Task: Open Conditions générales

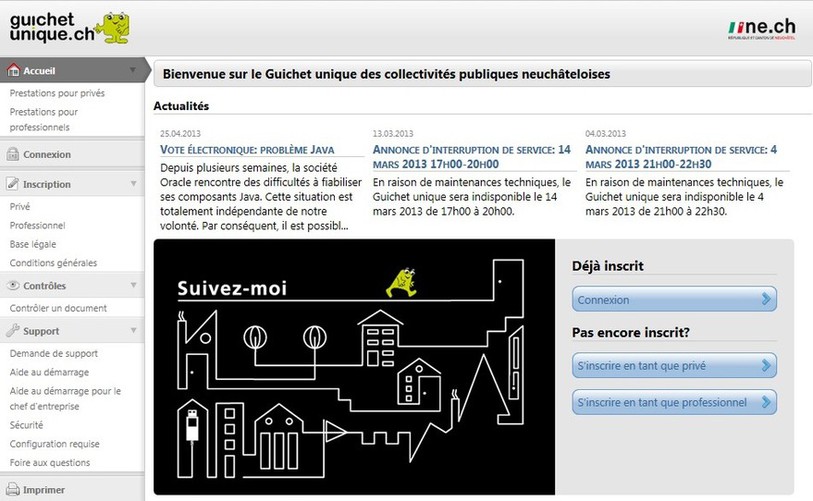Action: tap(53, 263)
